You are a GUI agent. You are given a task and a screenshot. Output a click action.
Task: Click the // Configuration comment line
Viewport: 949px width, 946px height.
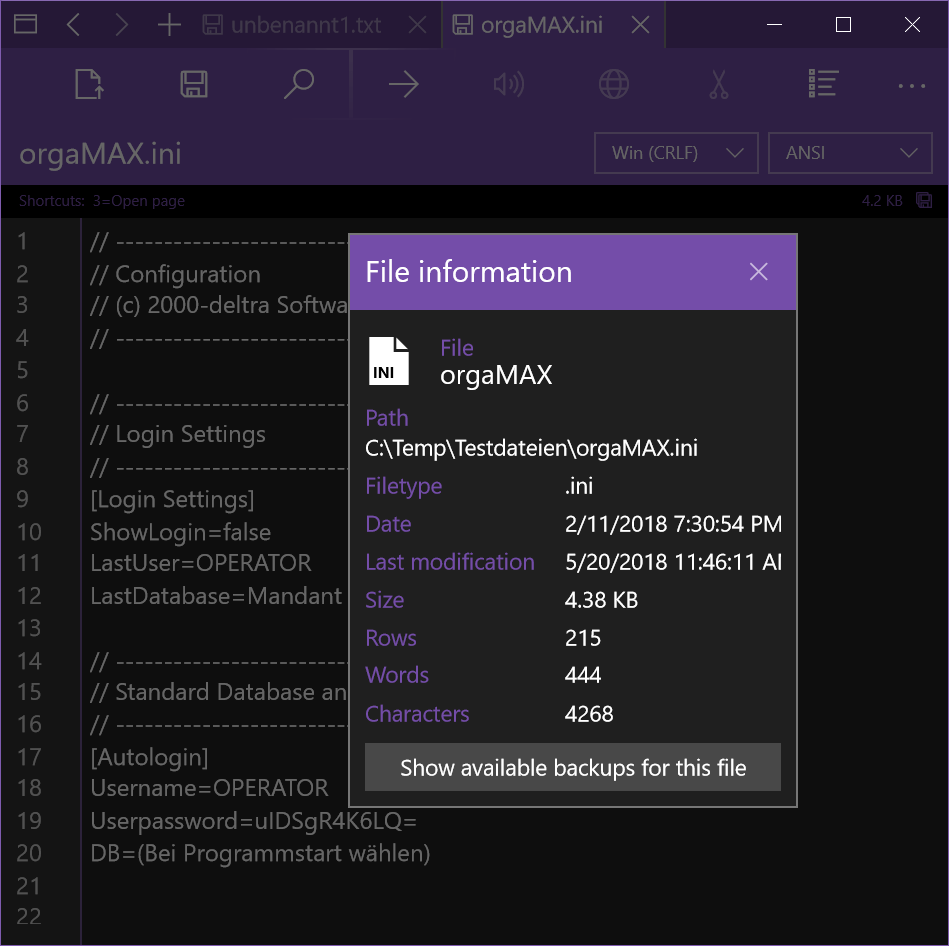[x=176, y=275]
